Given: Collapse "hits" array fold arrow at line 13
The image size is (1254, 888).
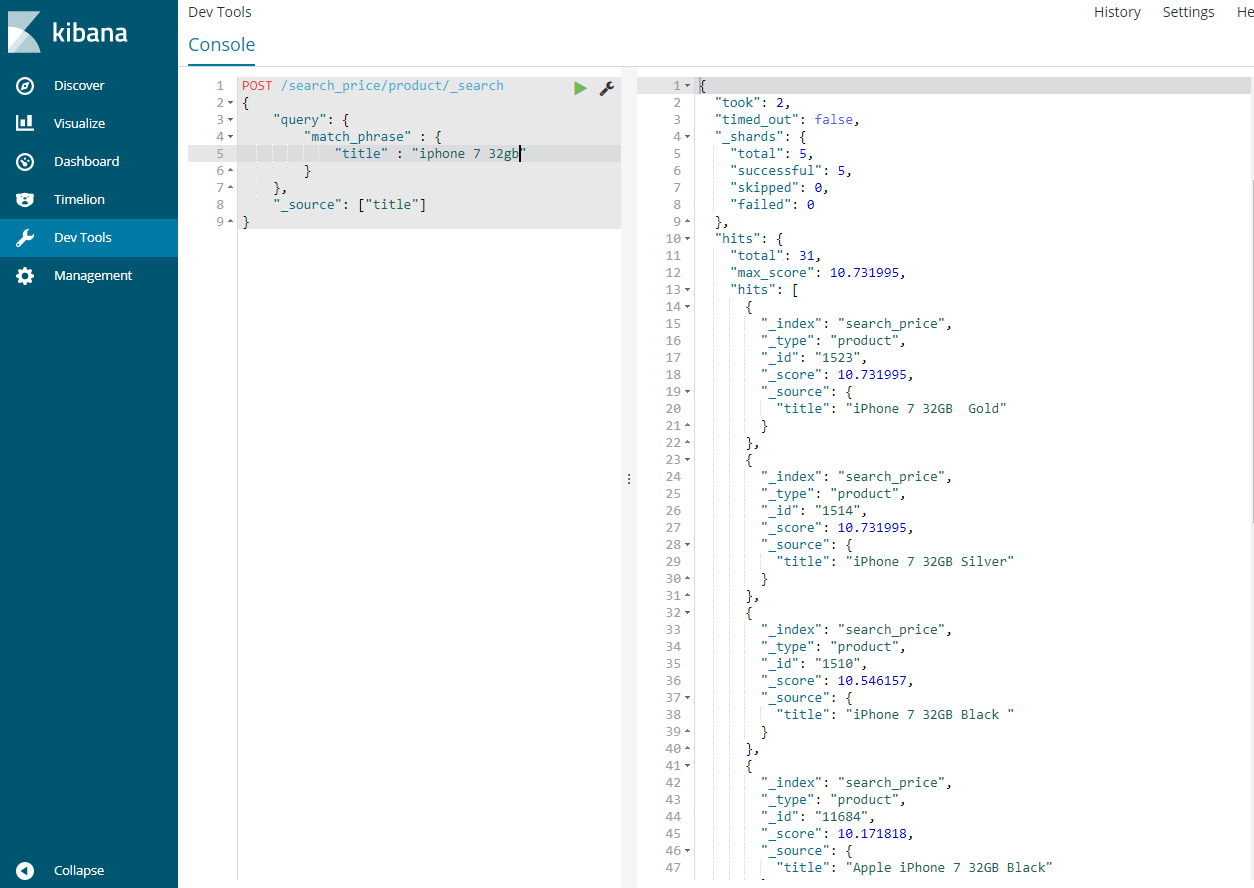Looking at the screenshot, I should 687,290.
